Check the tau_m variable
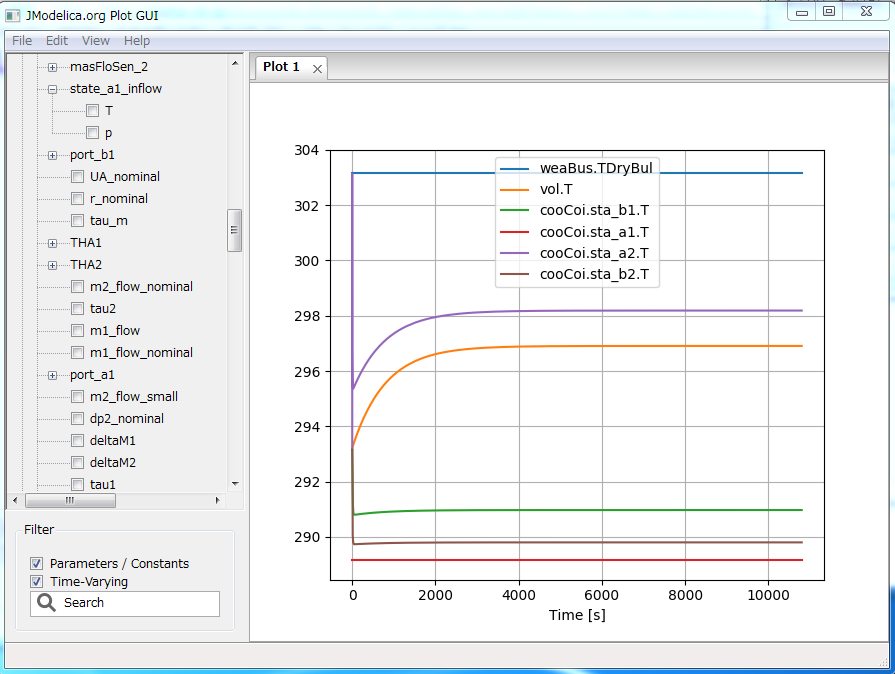This screenshot has height=674, width=895. pyautogui.click(x=77, y=220)
